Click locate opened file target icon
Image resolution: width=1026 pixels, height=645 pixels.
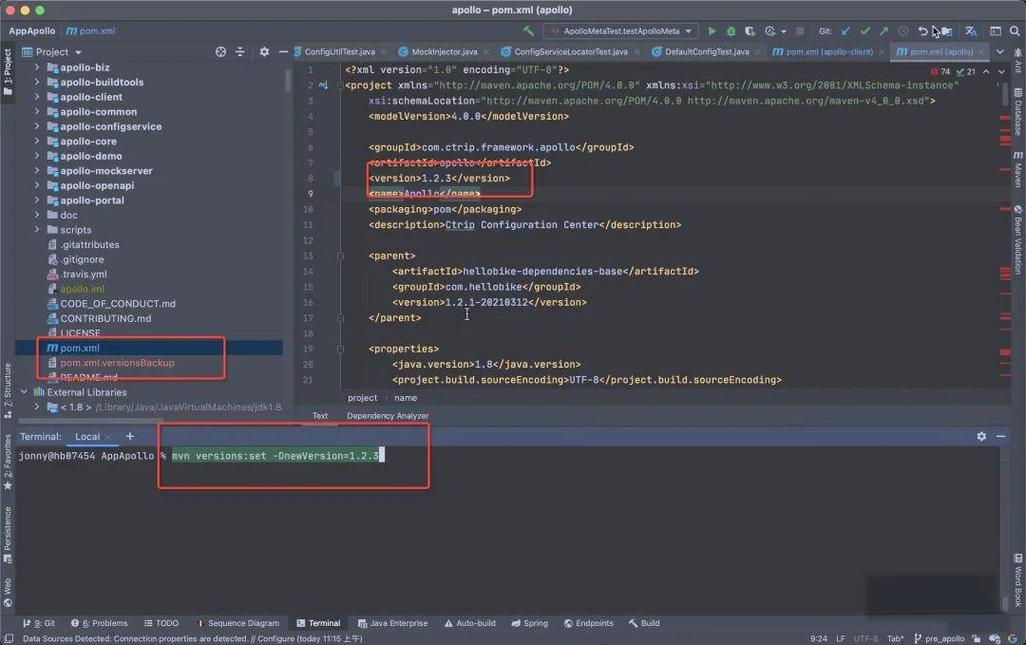point(221,52)
